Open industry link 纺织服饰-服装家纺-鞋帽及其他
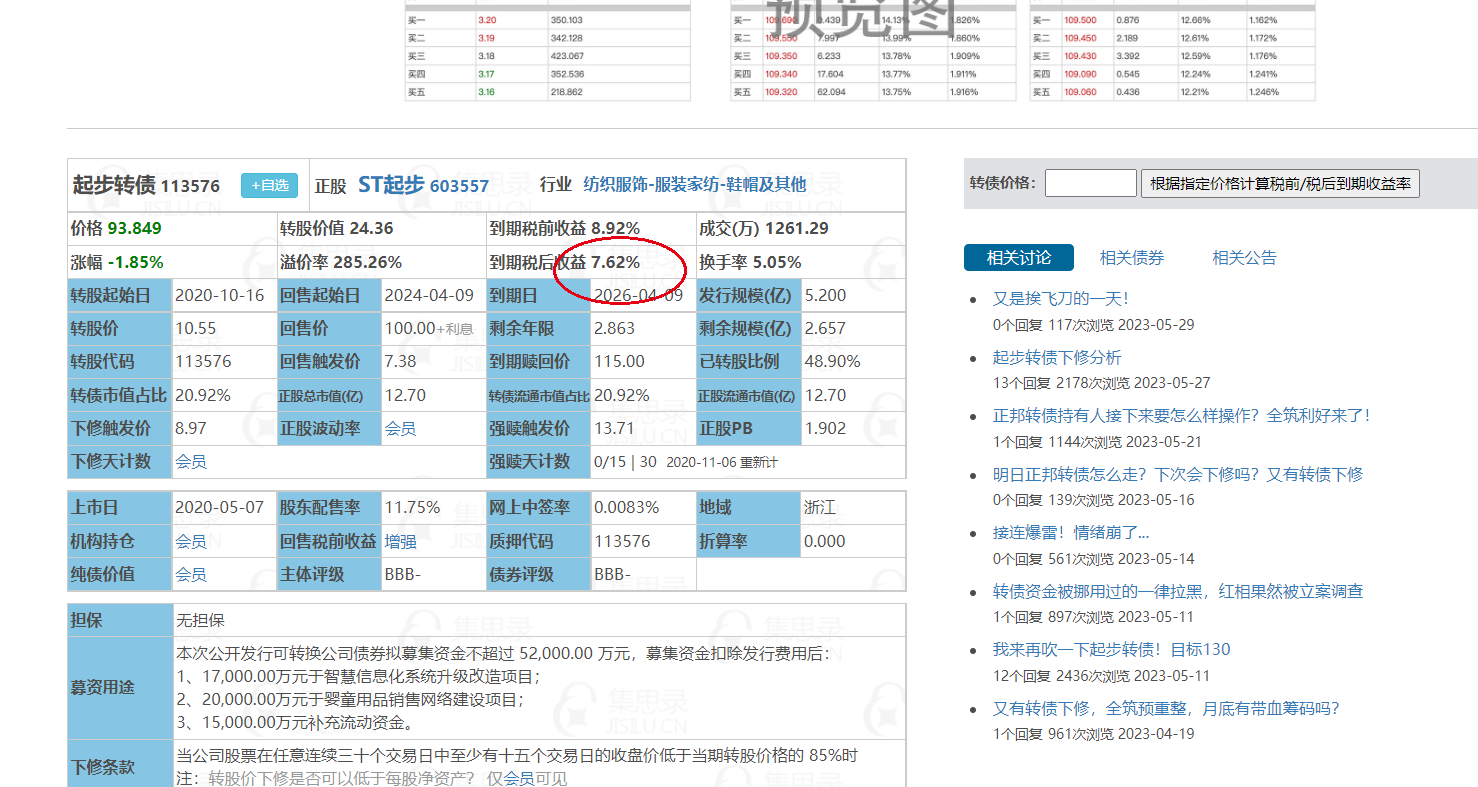This screenshot has width=1478, height=787. tap(694, 184)
